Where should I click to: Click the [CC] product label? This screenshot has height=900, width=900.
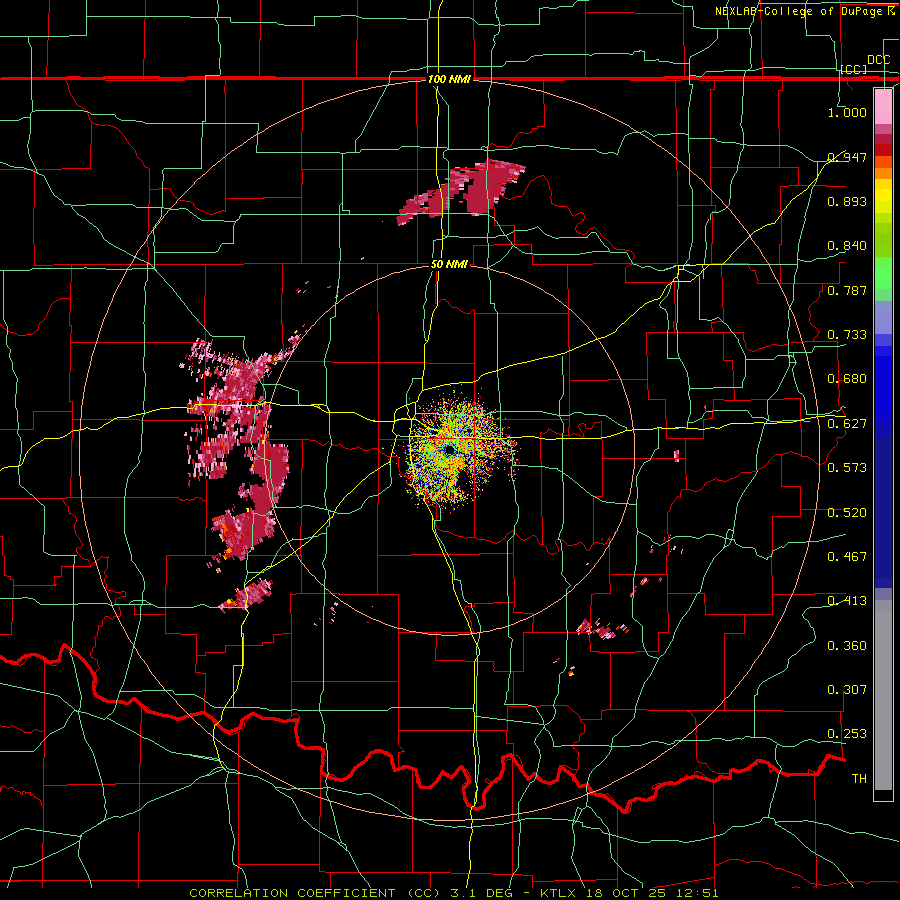[854, 69]
